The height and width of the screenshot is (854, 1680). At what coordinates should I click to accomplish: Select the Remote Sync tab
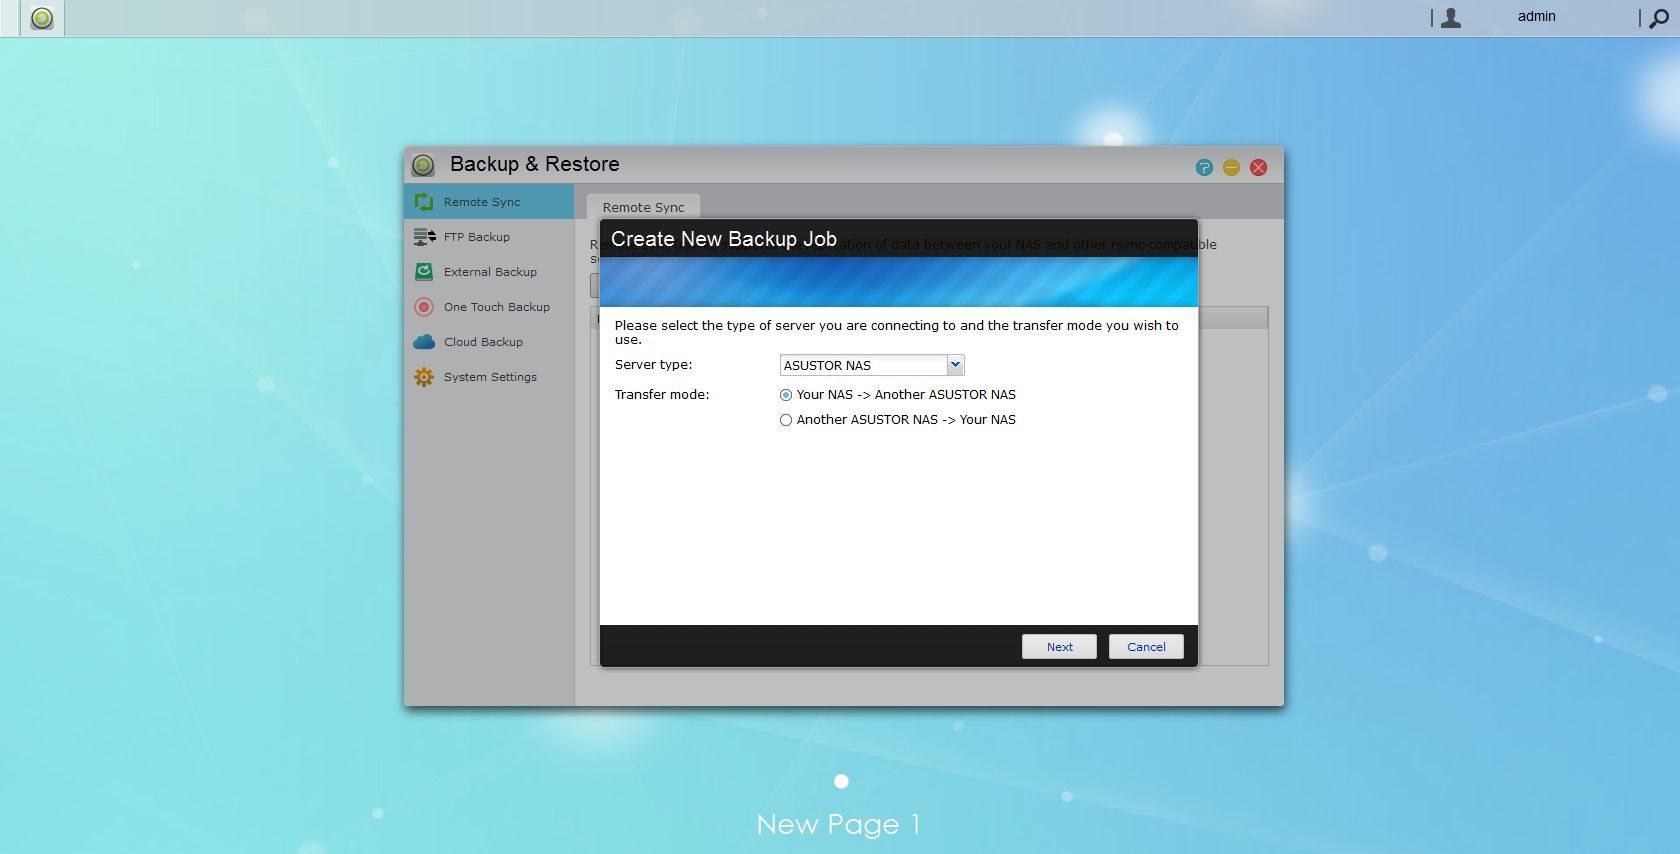tap(643, 207)
